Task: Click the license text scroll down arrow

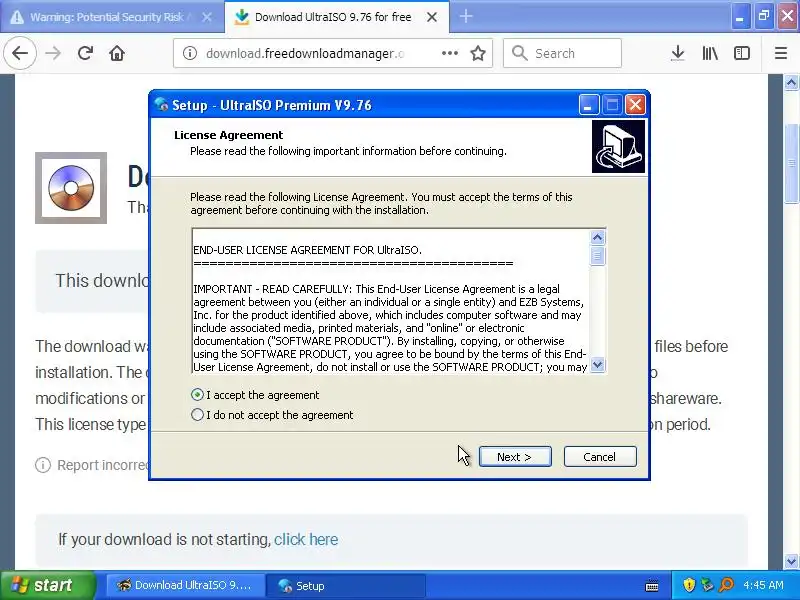Action: pyautogui.click(x=597, y=365)
